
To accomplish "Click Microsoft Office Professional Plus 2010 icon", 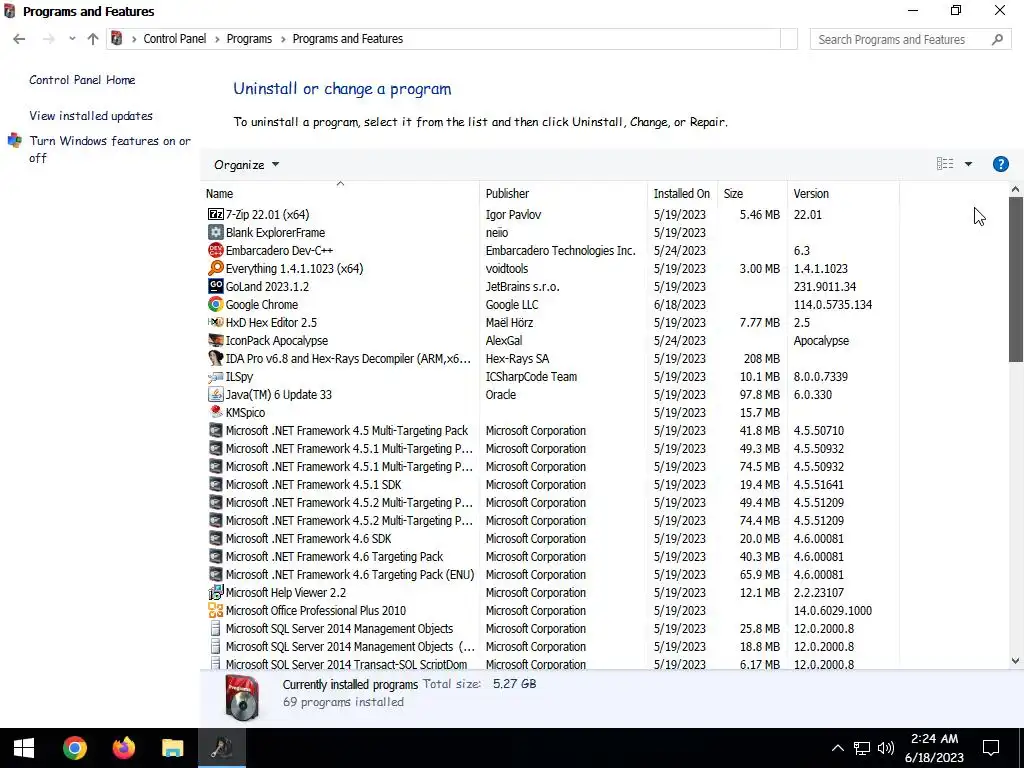I will (216, 611).
